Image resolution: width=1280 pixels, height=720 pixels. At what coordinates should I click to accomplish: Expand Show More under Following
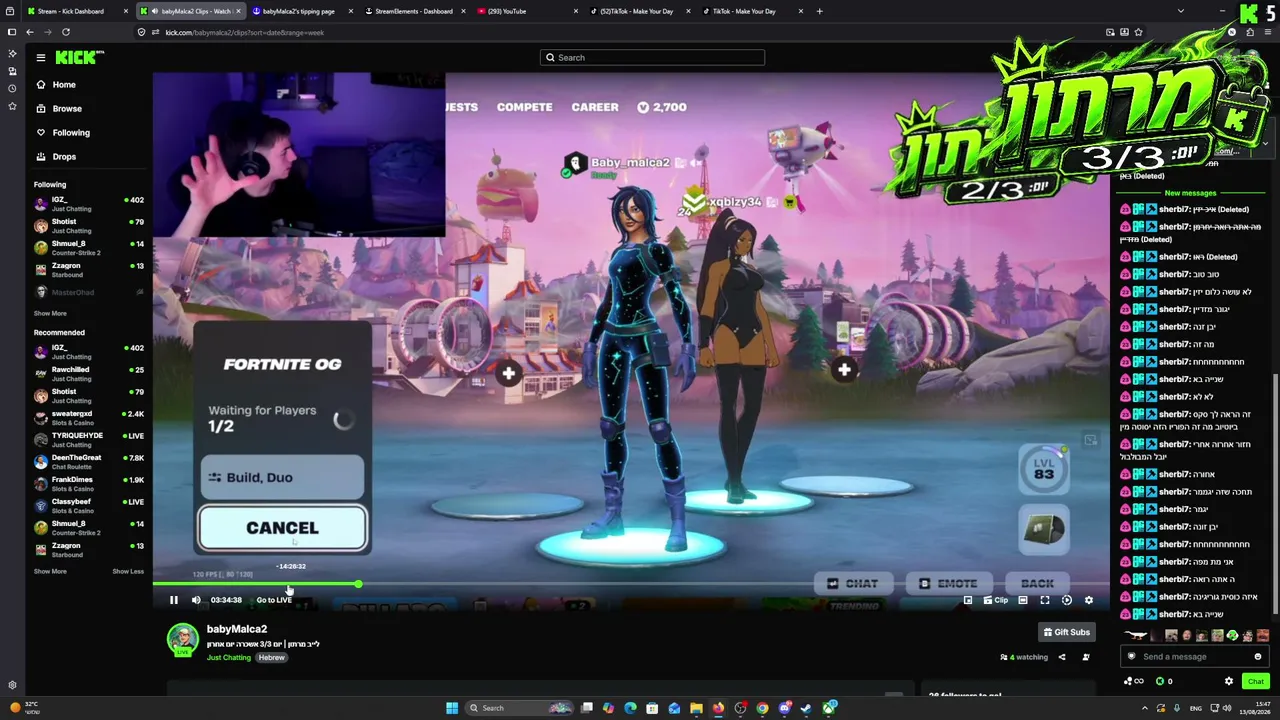coord(50,313)
